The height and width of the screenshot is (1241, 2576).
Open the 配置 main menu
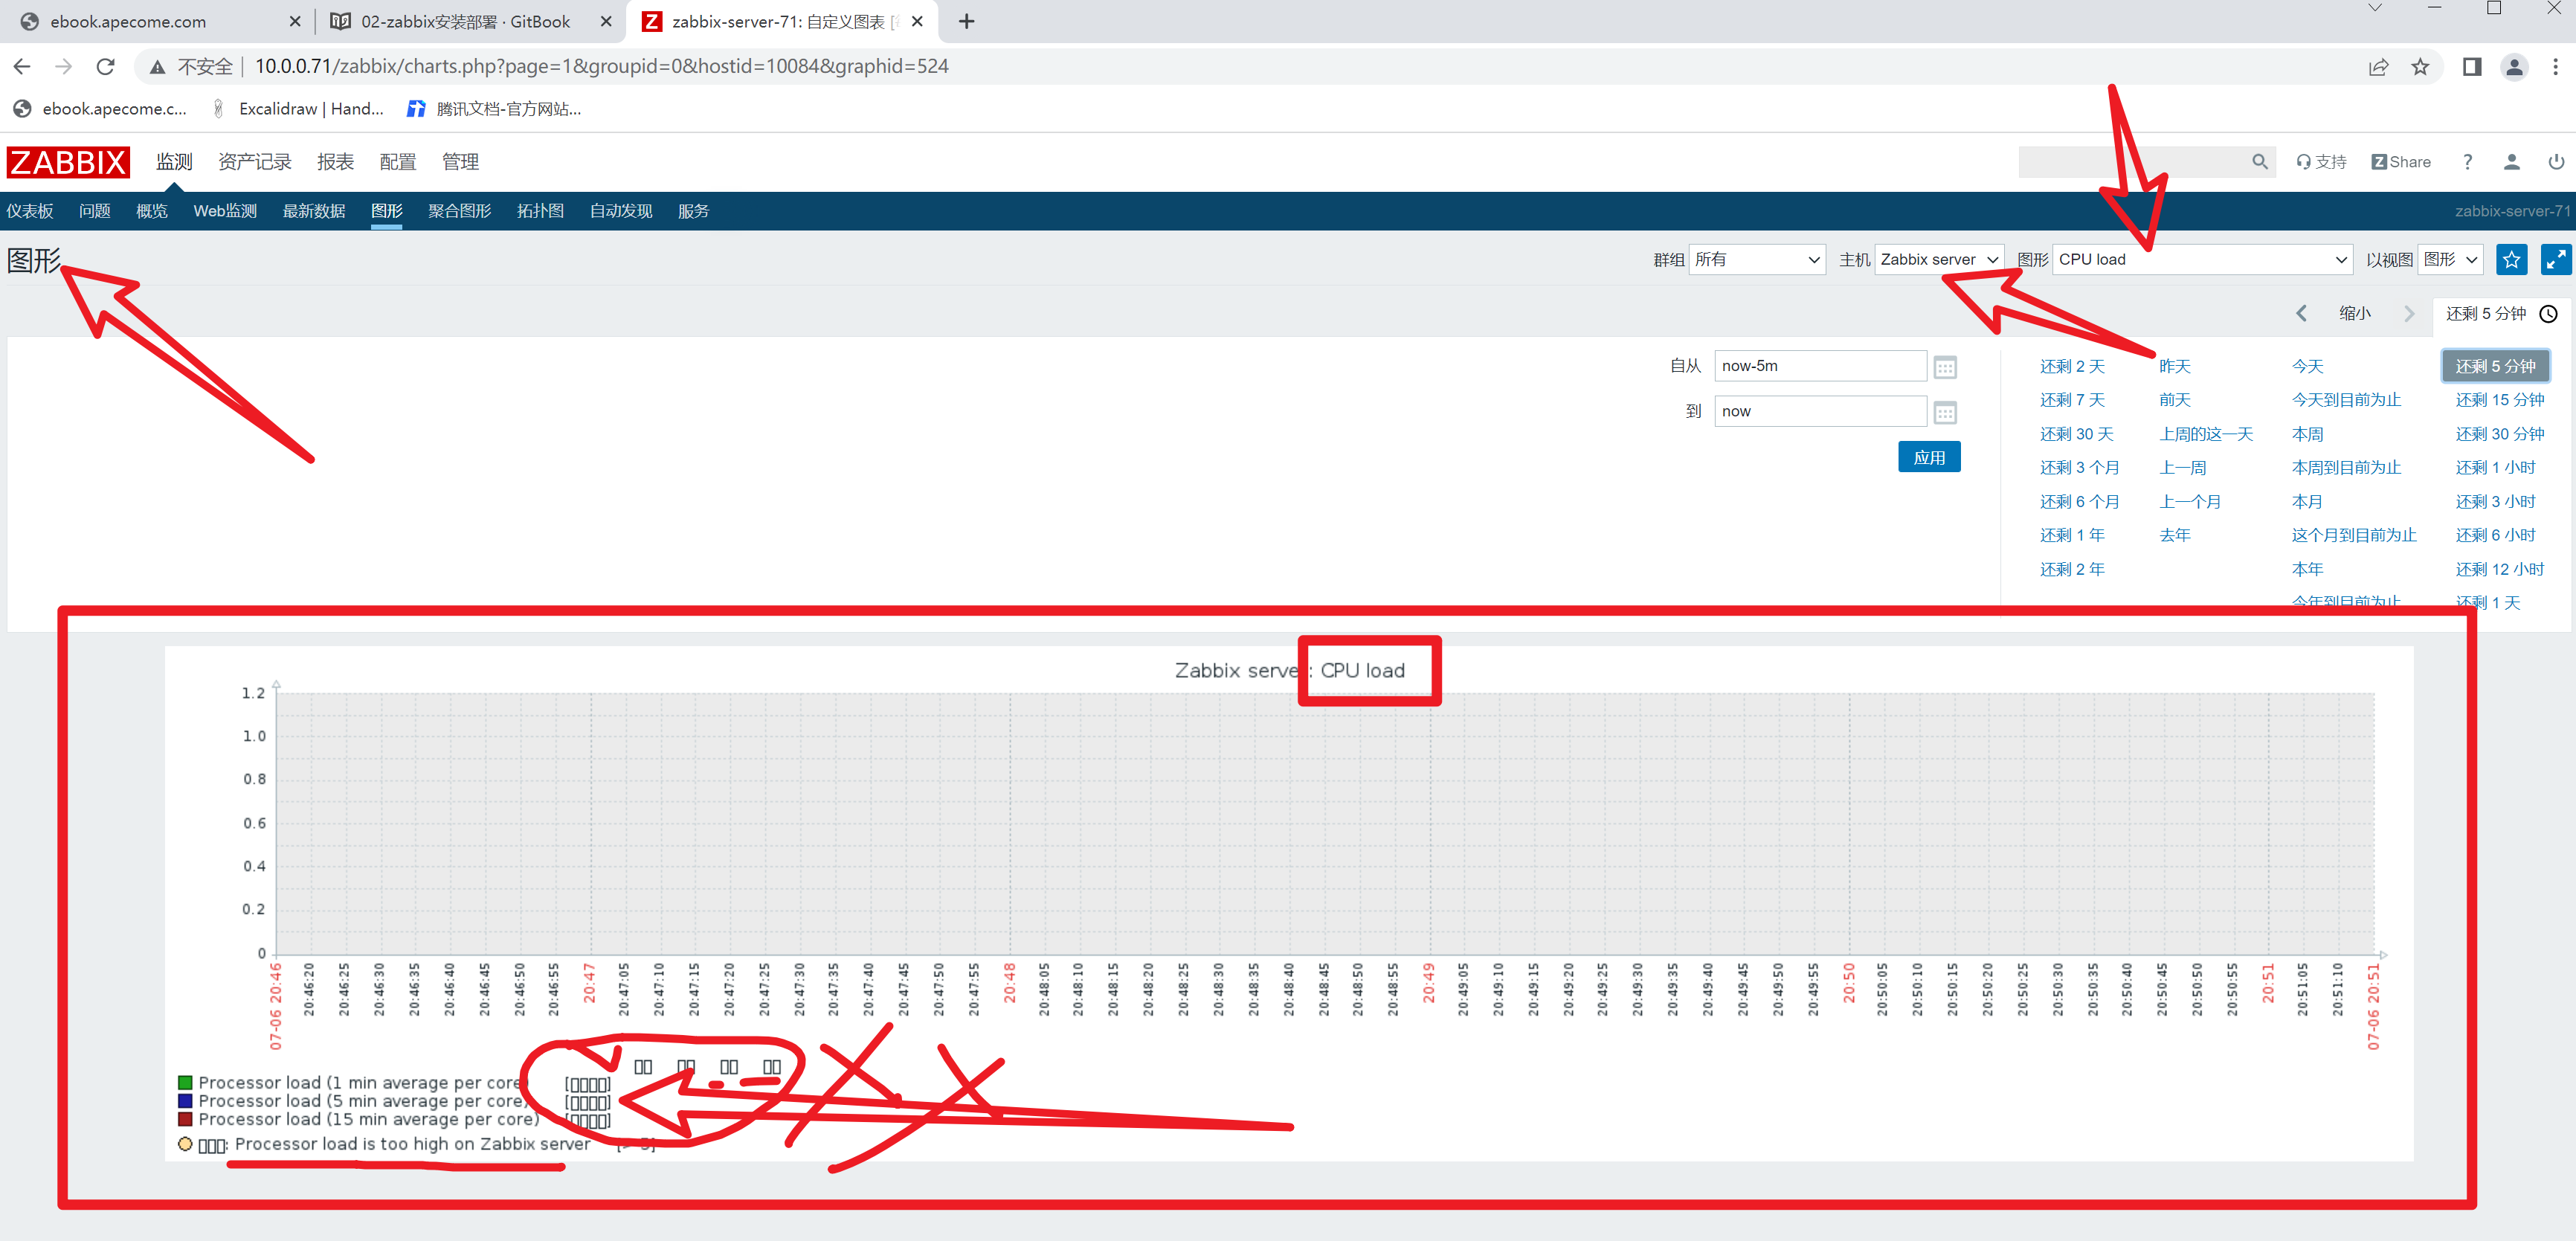tap(398, 162)
